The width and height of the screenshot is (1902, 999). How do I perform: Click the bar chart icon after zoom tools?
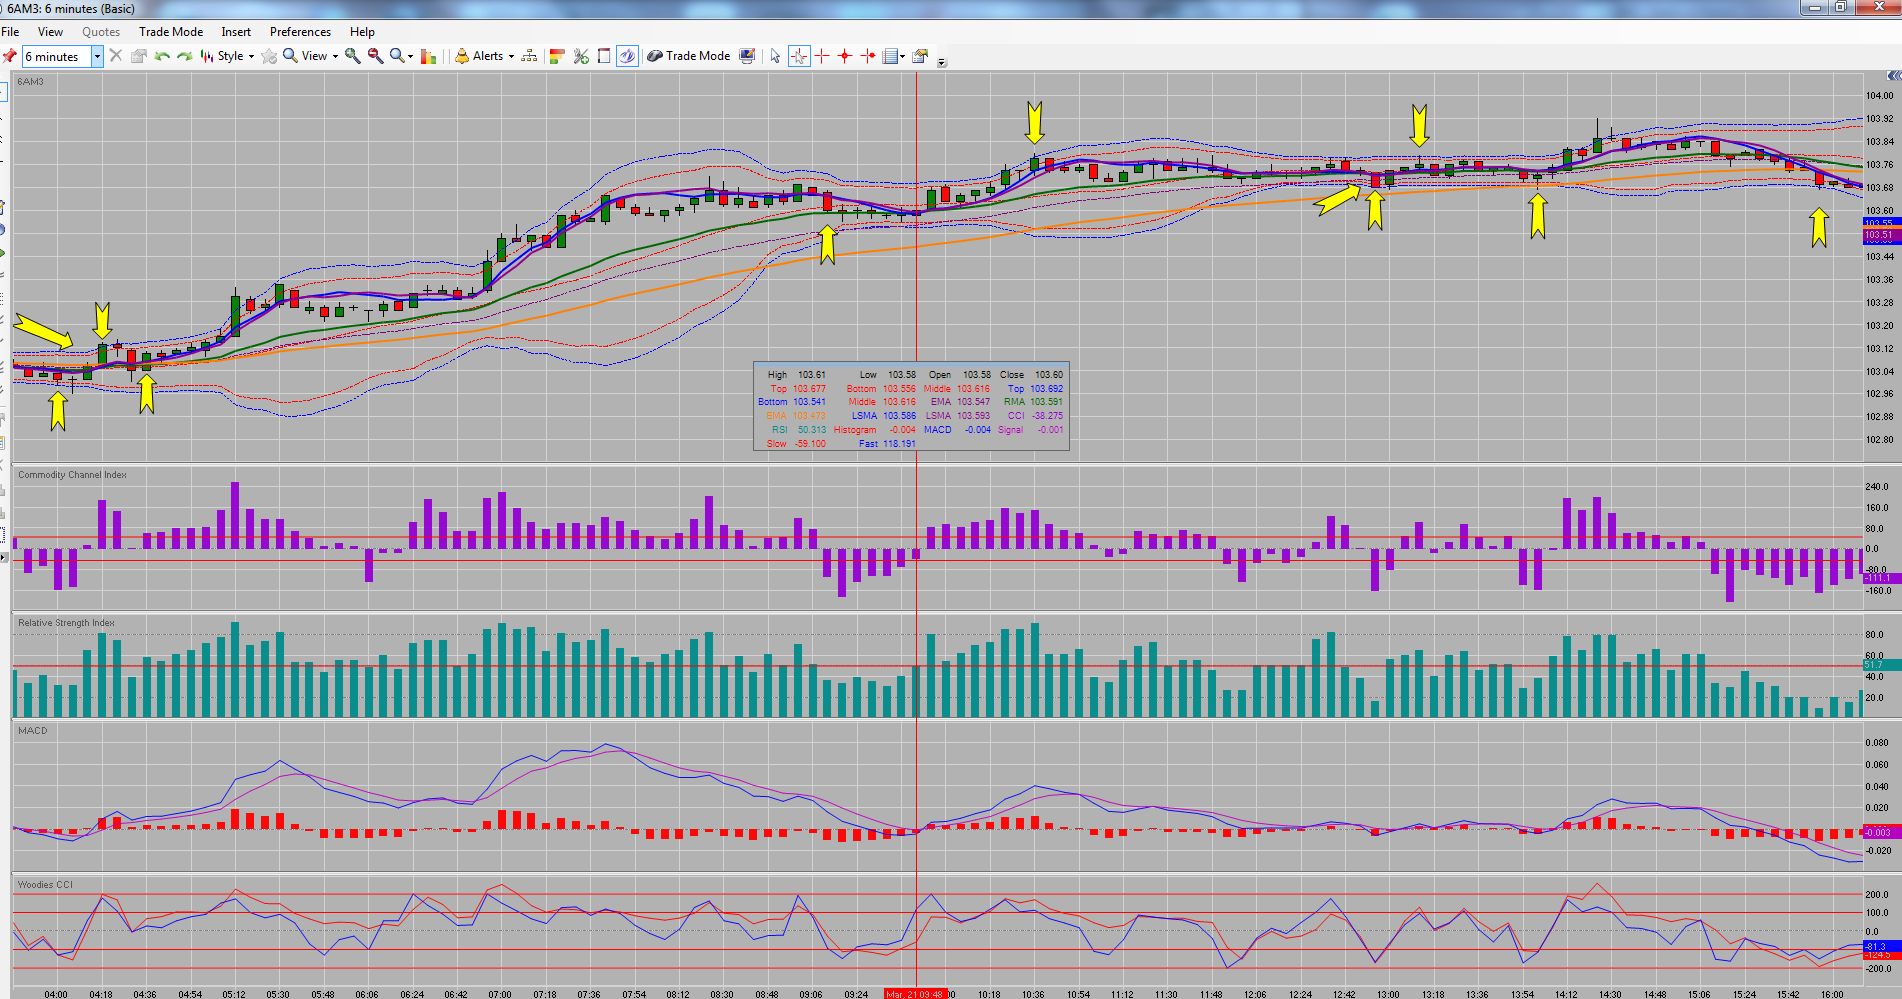click(429, 56)
